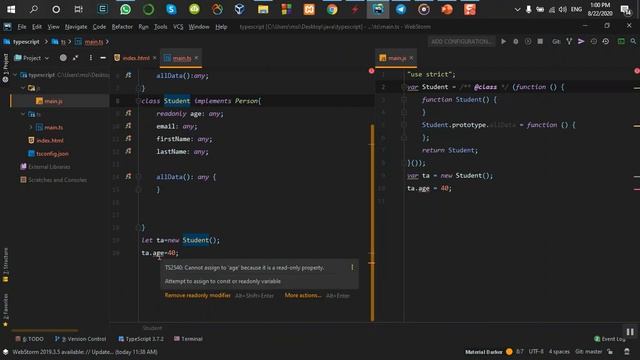Image resolution: width=640 pixels, height=360 pixels.
Task: Open the Windows Start menu
Action: point(11,9)
